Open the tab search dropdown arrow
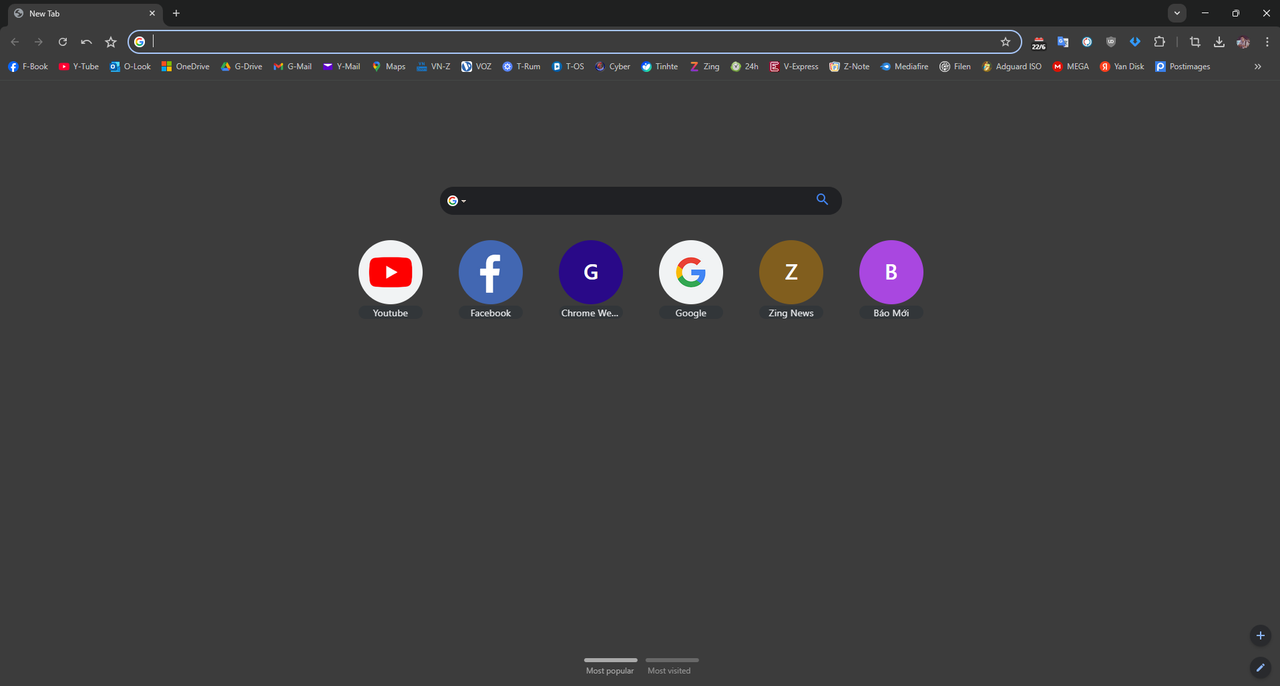1280x686 pixels. click(1177, 13)
